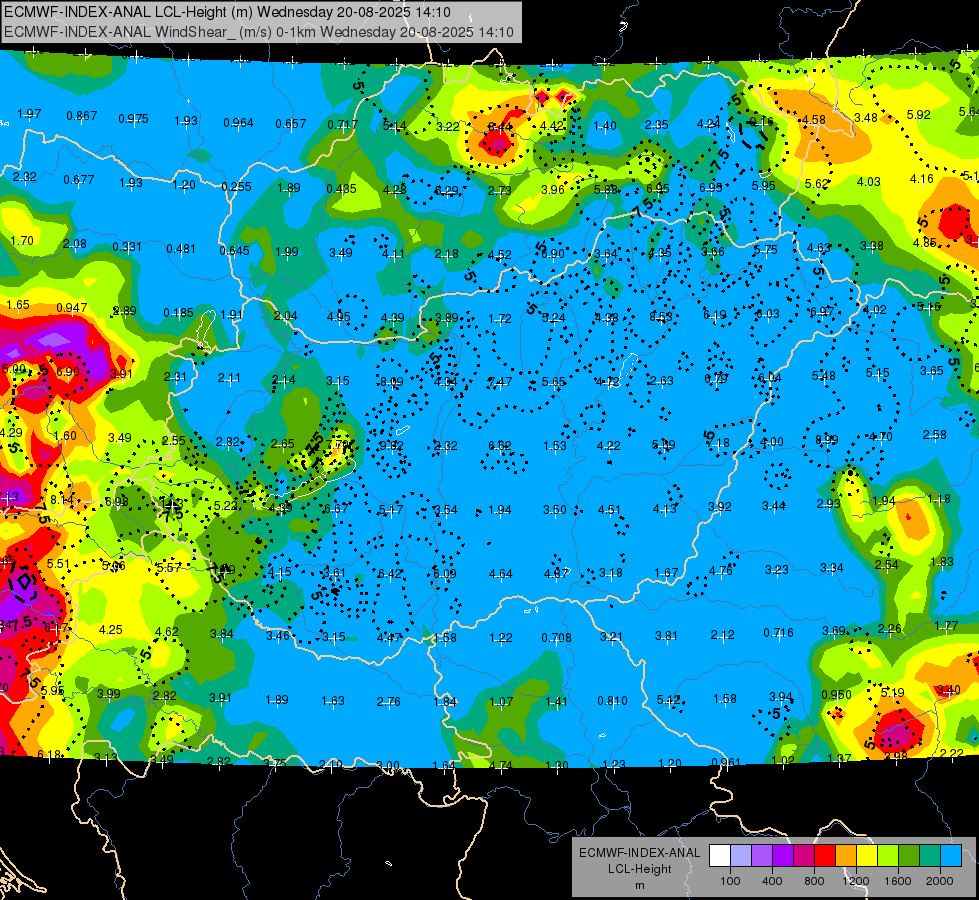This screenshot has width=979, height=900.
Task: Select the grid value 0.716
Action: coord(778,633)
